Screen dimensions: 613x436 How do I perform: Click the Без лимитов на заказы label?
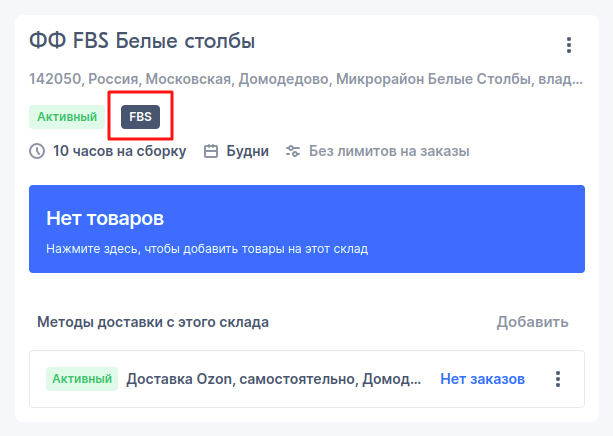(389, 151)
